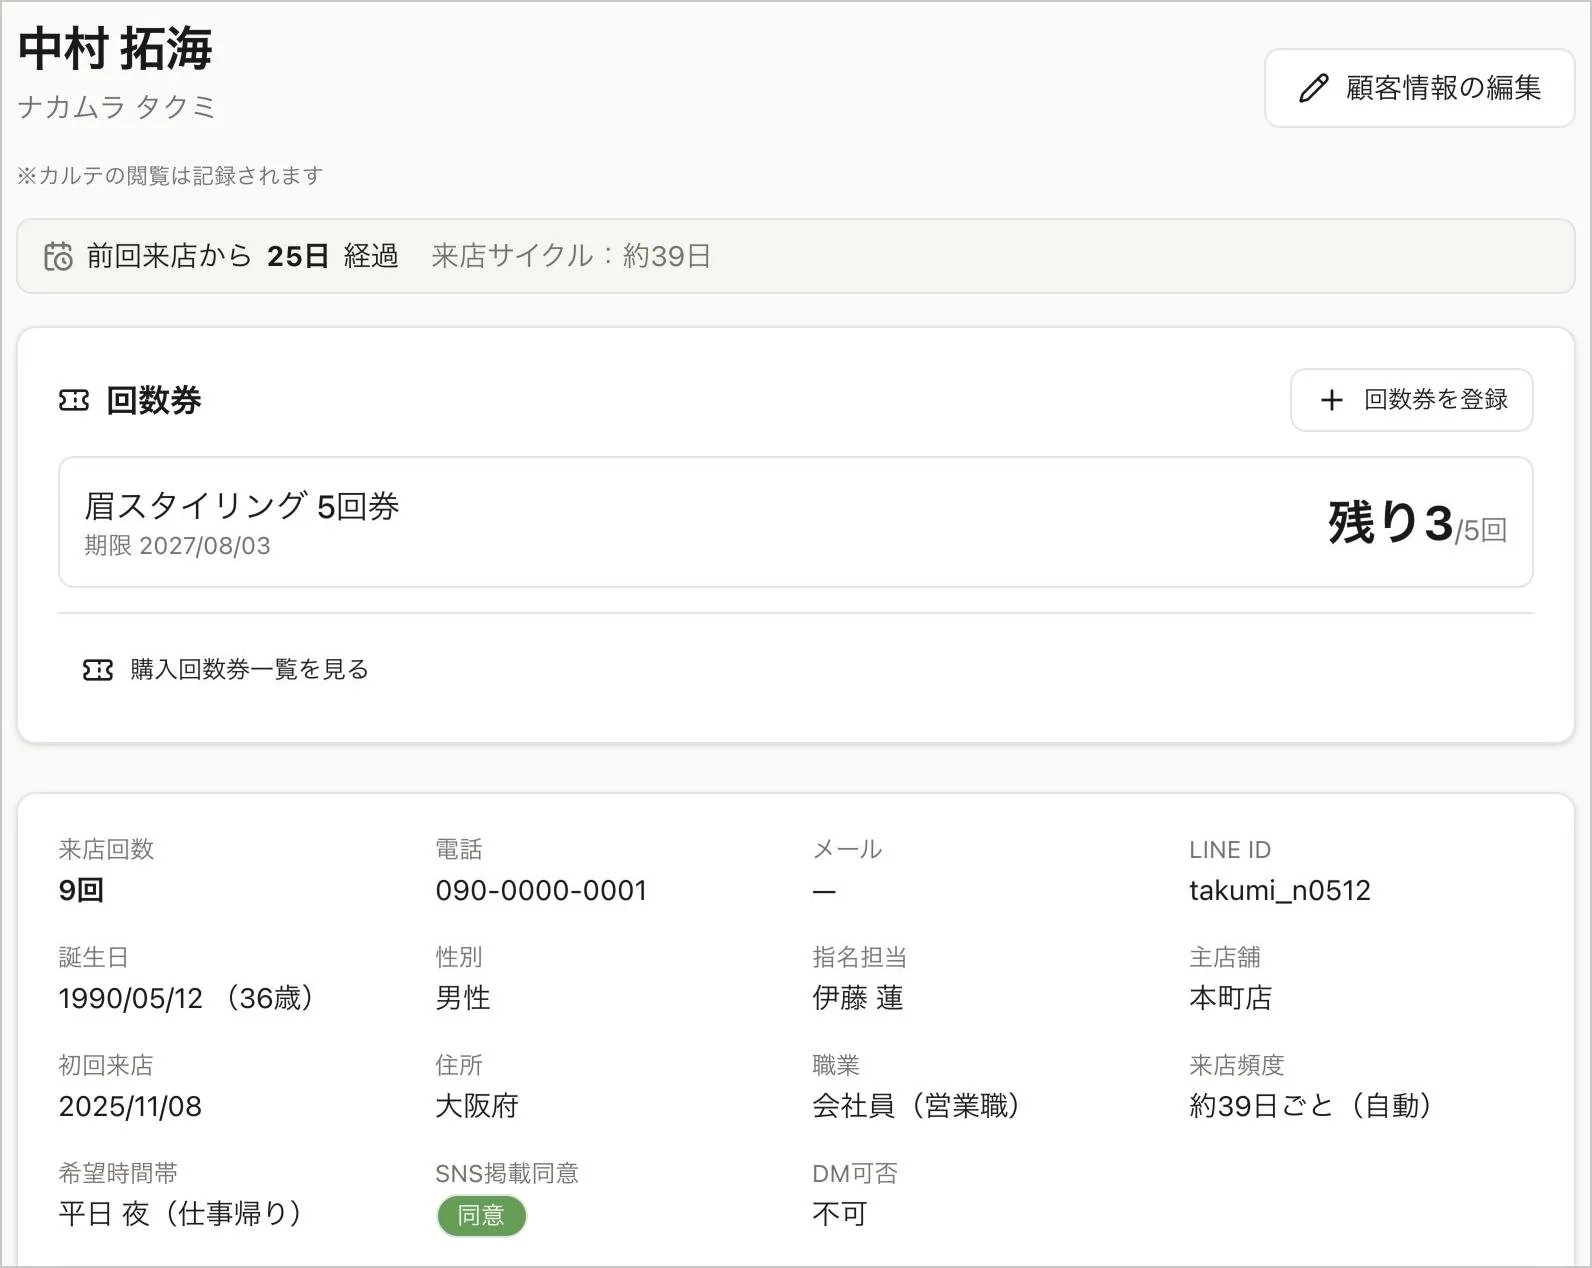Open the 眉スタイリング 5回券 ticket card
Viewport: 1592px width, 1268px height.
click(x=796, y=522)
